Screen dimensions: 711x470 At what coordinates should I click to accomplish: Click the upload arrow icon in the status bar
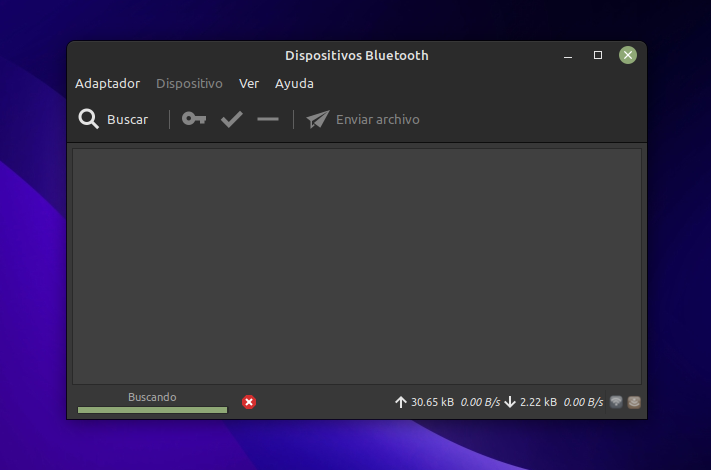(401, 402)
